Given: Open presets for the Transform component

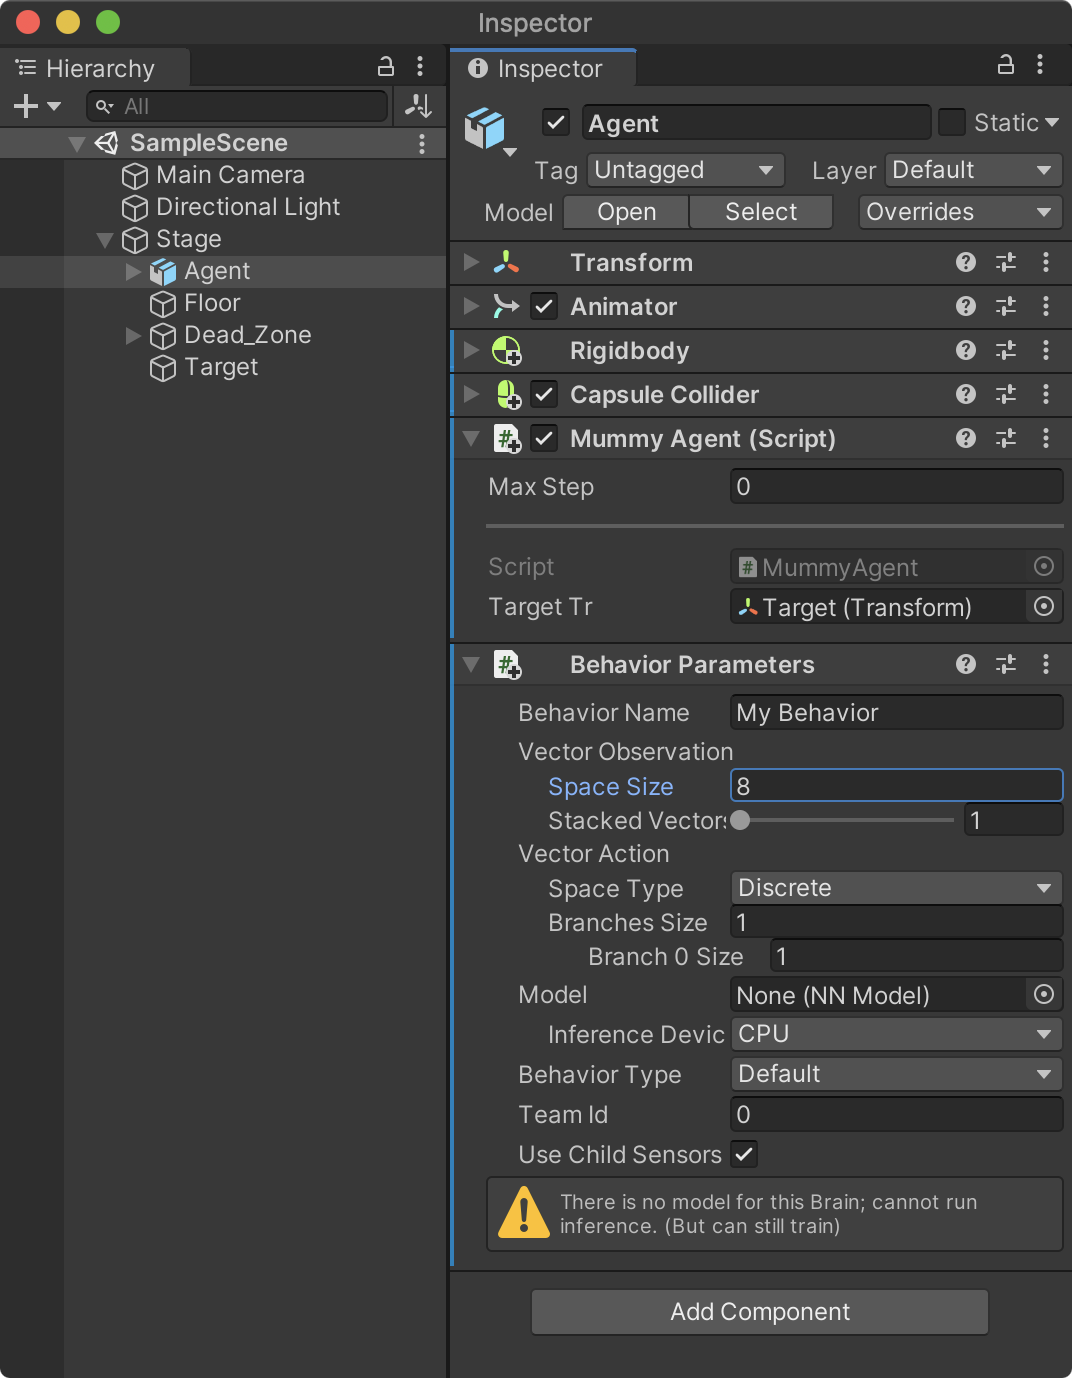Looking at the screenshot, I should [x=1005, y=262].
